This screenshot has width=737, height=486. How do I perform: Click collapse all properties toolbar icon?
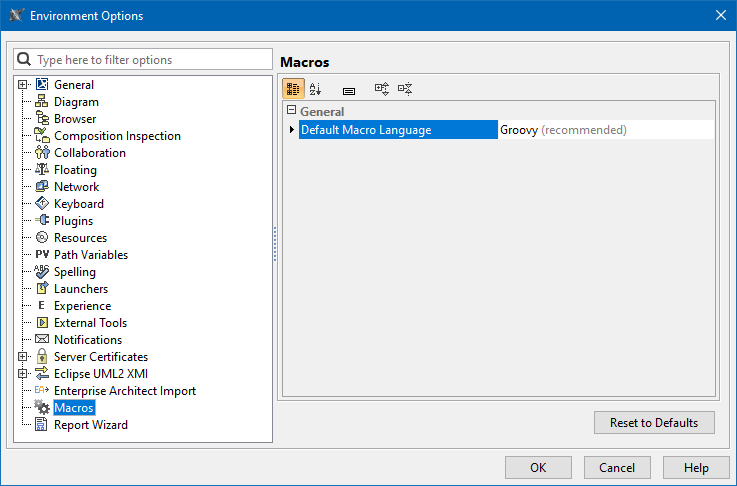coord(405,88)
